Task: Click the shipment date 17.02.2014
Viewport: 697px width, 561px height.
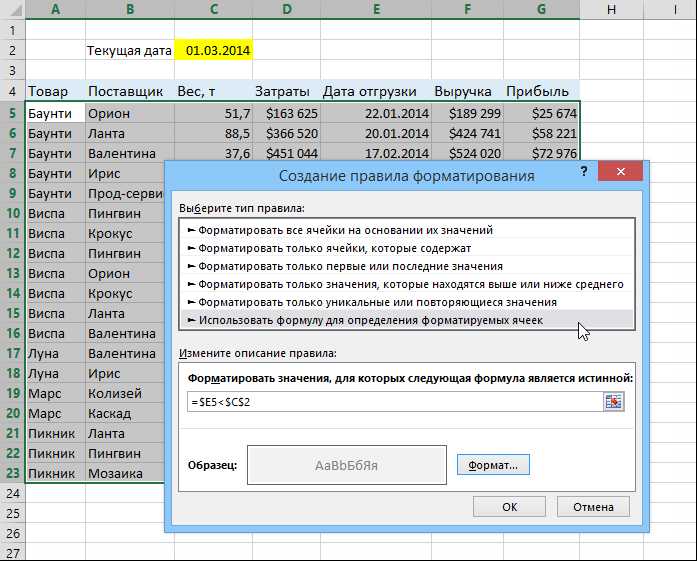Action: (x=376, y=153)
